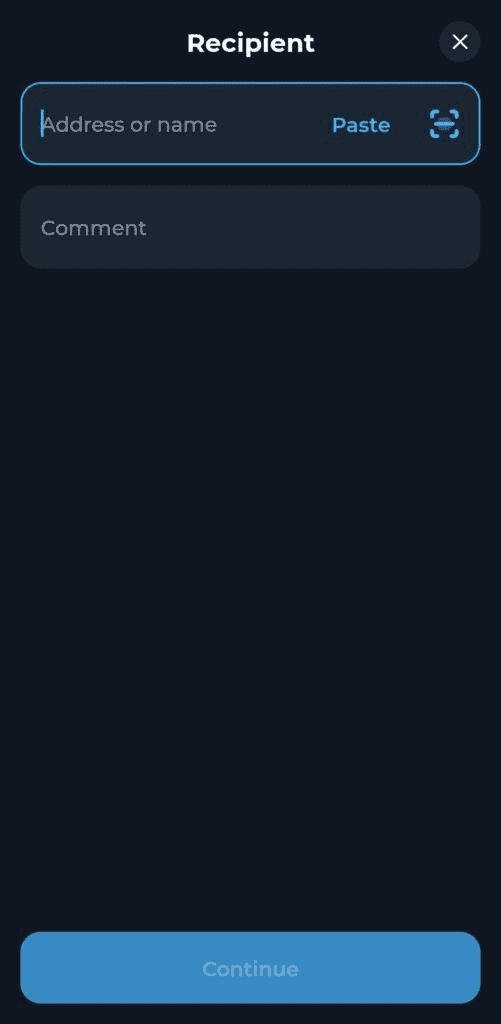501x1024 pixels.
Task: Click the Continue button
Action: click(250, 968)
